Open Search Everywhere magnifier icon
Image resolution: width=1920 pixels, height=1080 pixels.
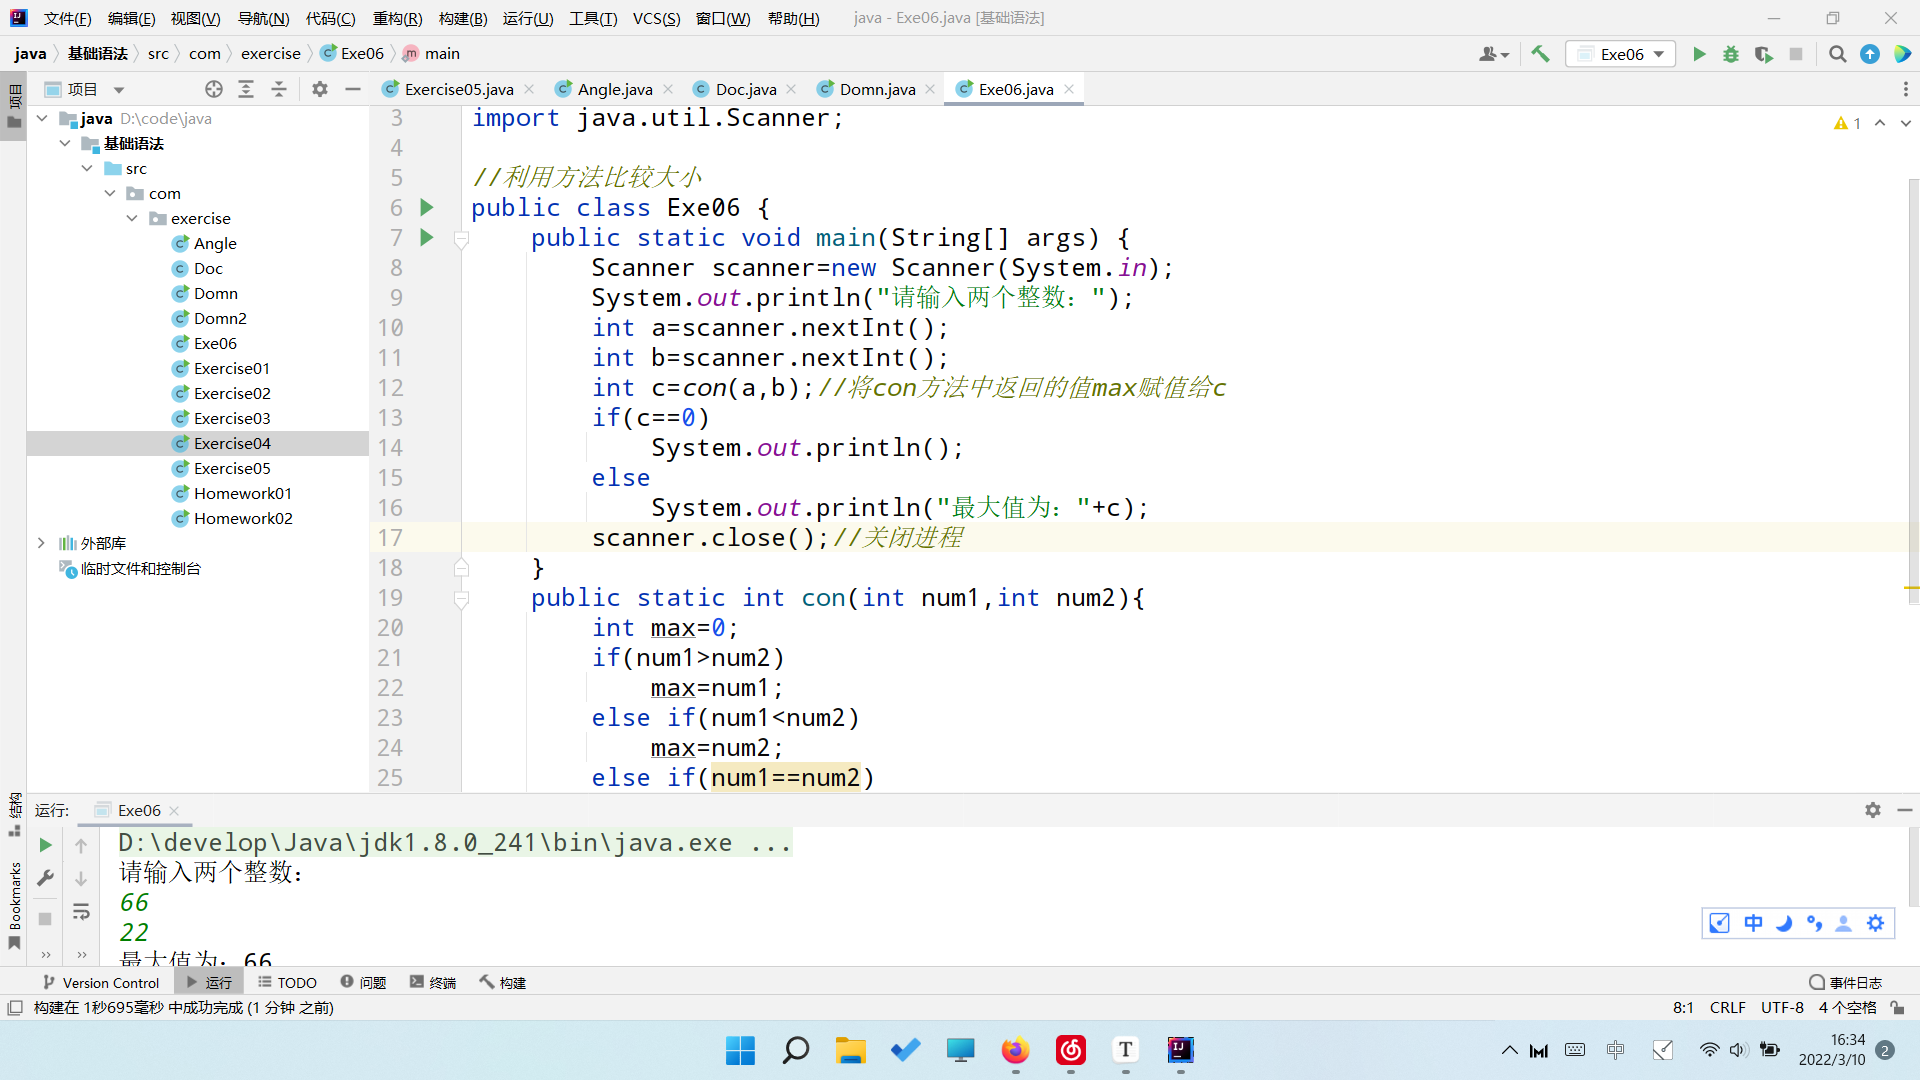click(x=1837, y=54)
